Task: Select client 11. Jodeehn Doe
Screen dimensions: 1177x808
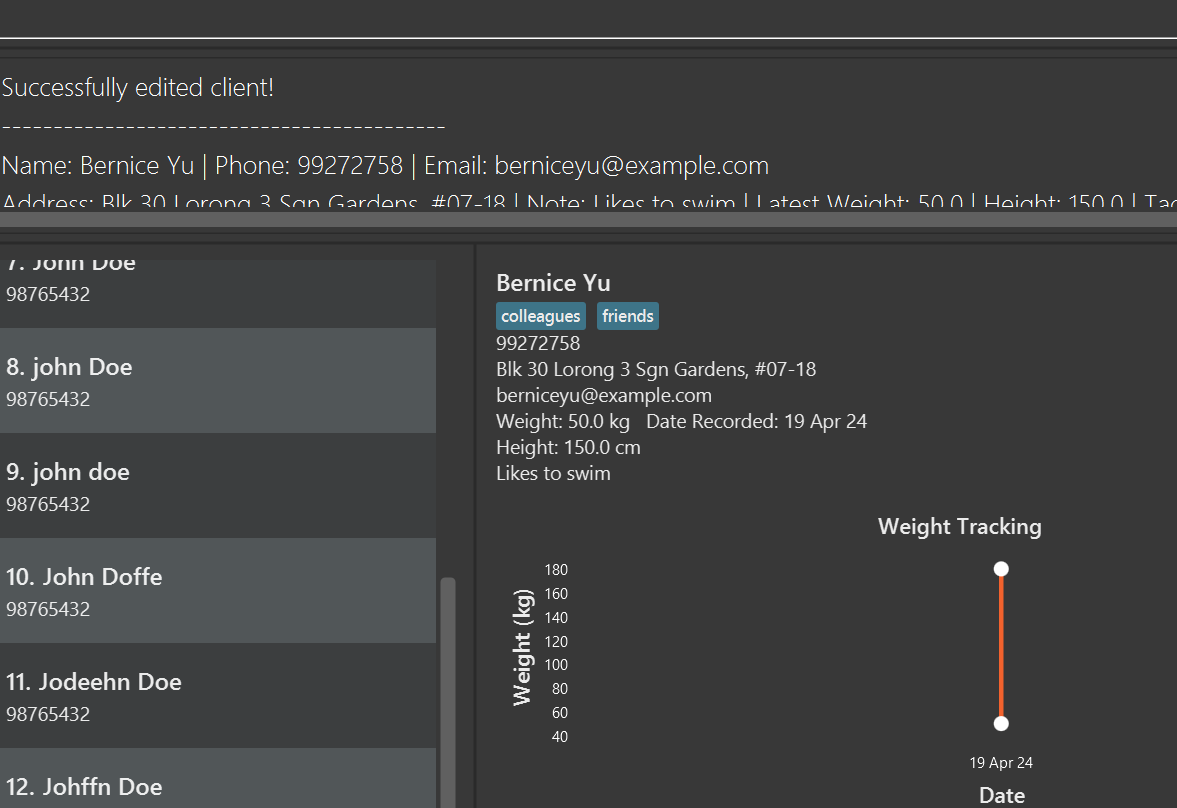Action: tap(218, 696)
